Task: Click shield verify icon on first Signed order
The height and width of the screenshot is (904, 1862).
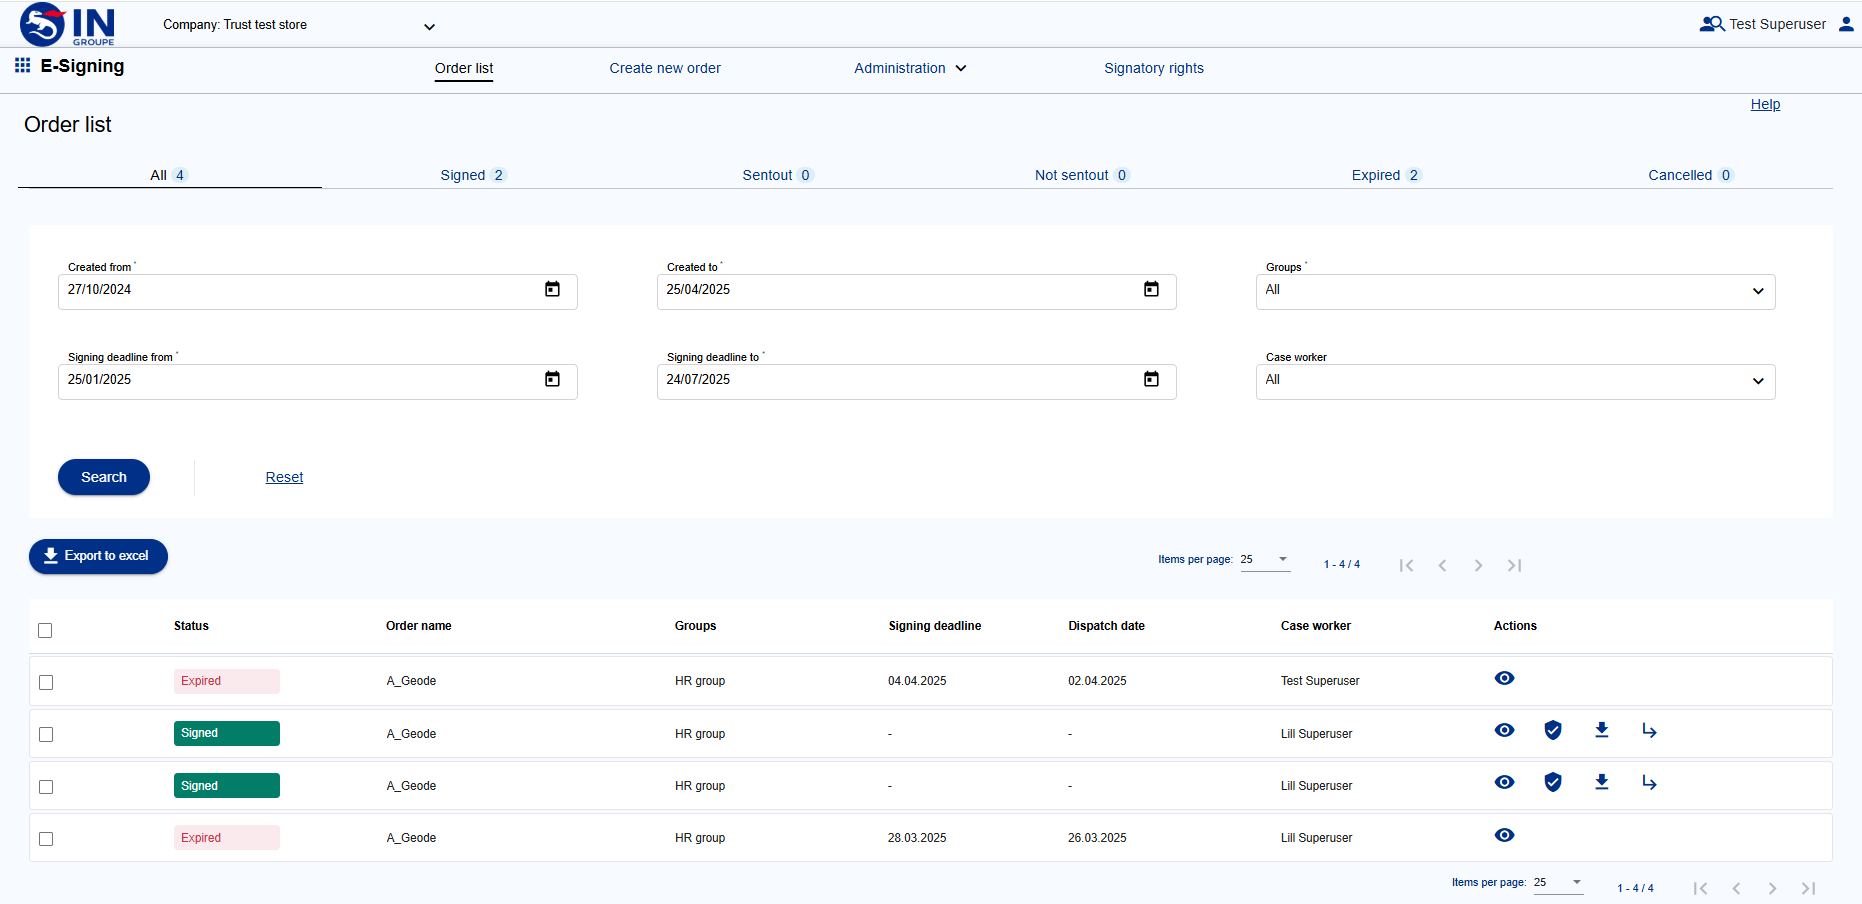Action: [1553, 731]
